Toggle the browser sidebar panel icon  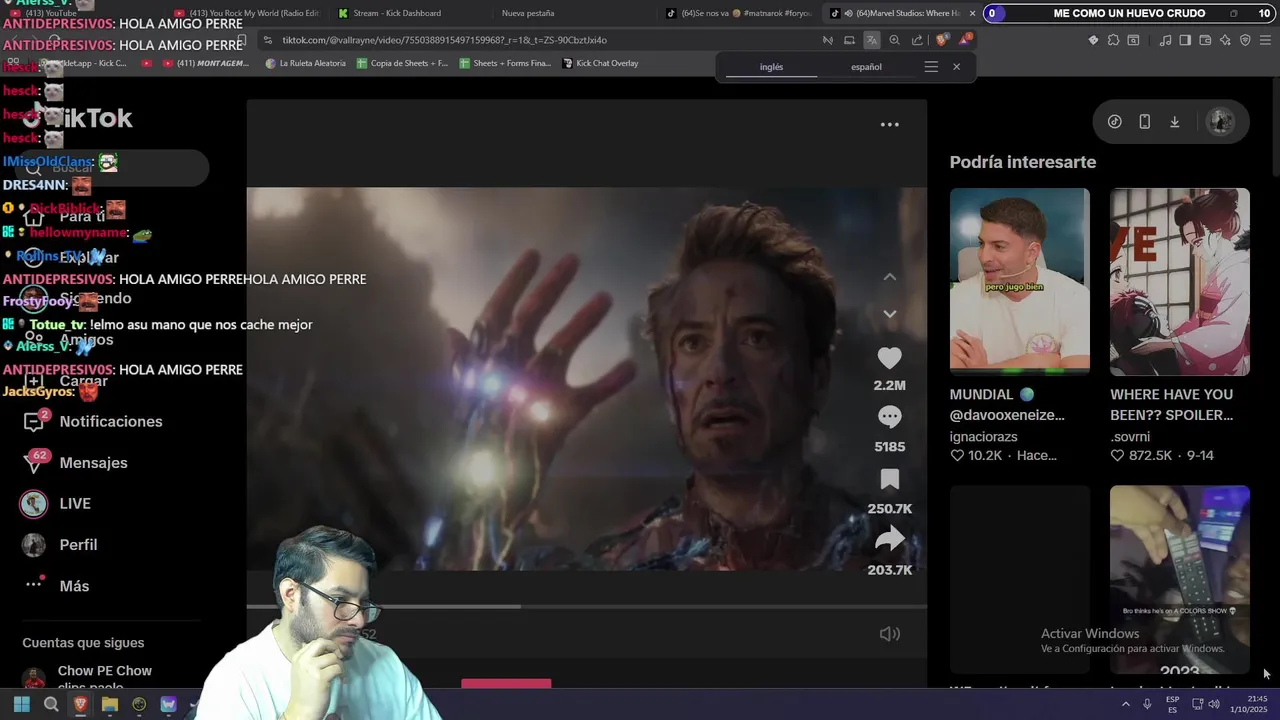[x=1185, y=40]
